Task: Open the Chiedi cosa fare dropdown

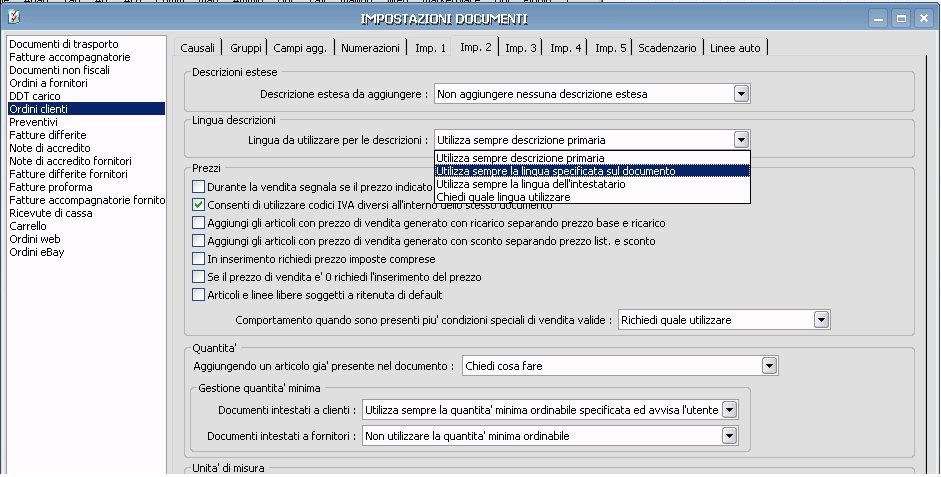Action: [769, 365]
